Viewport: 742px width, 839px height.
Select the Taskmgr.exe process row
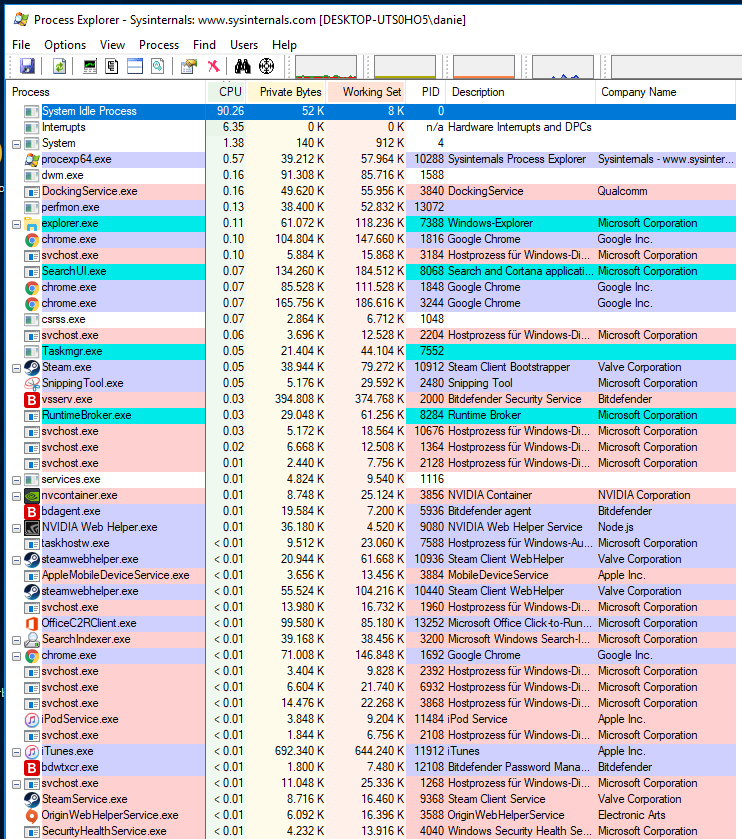pos(371,352)
